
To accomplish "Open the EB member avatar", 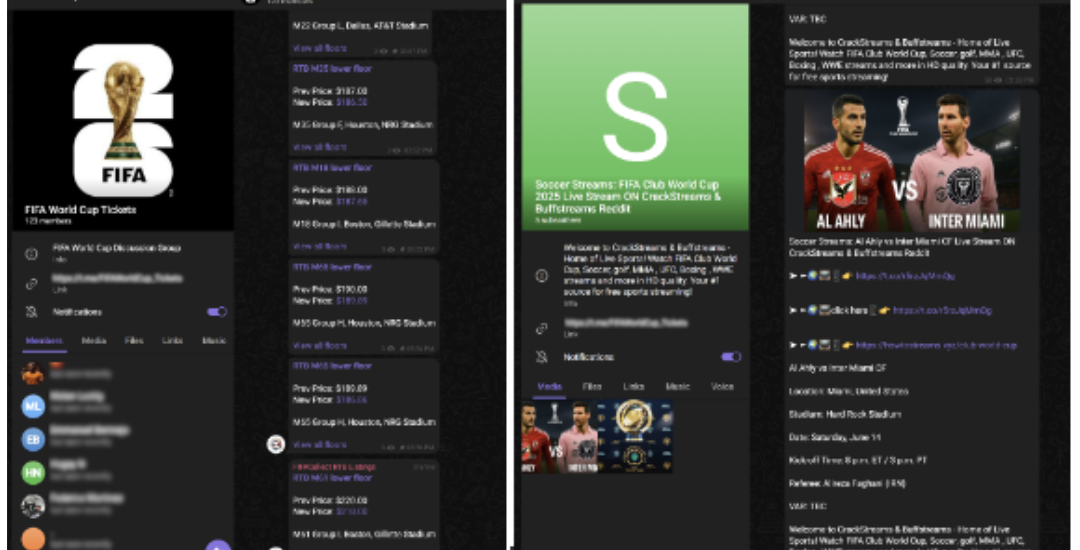I will (x=33, y=439).
